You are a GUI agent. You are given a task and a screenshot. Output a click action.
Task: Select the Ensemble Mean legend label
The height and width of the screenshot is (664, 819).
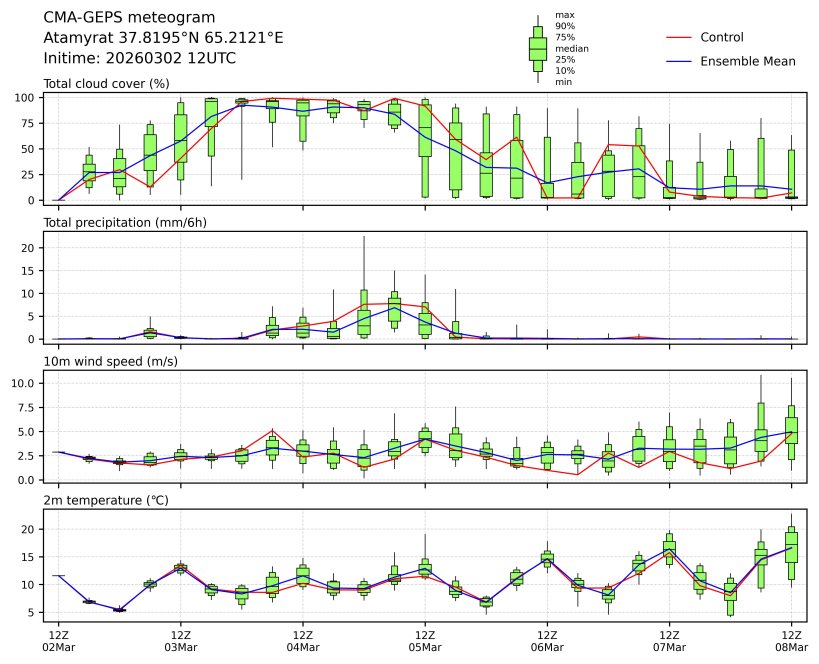748,61
